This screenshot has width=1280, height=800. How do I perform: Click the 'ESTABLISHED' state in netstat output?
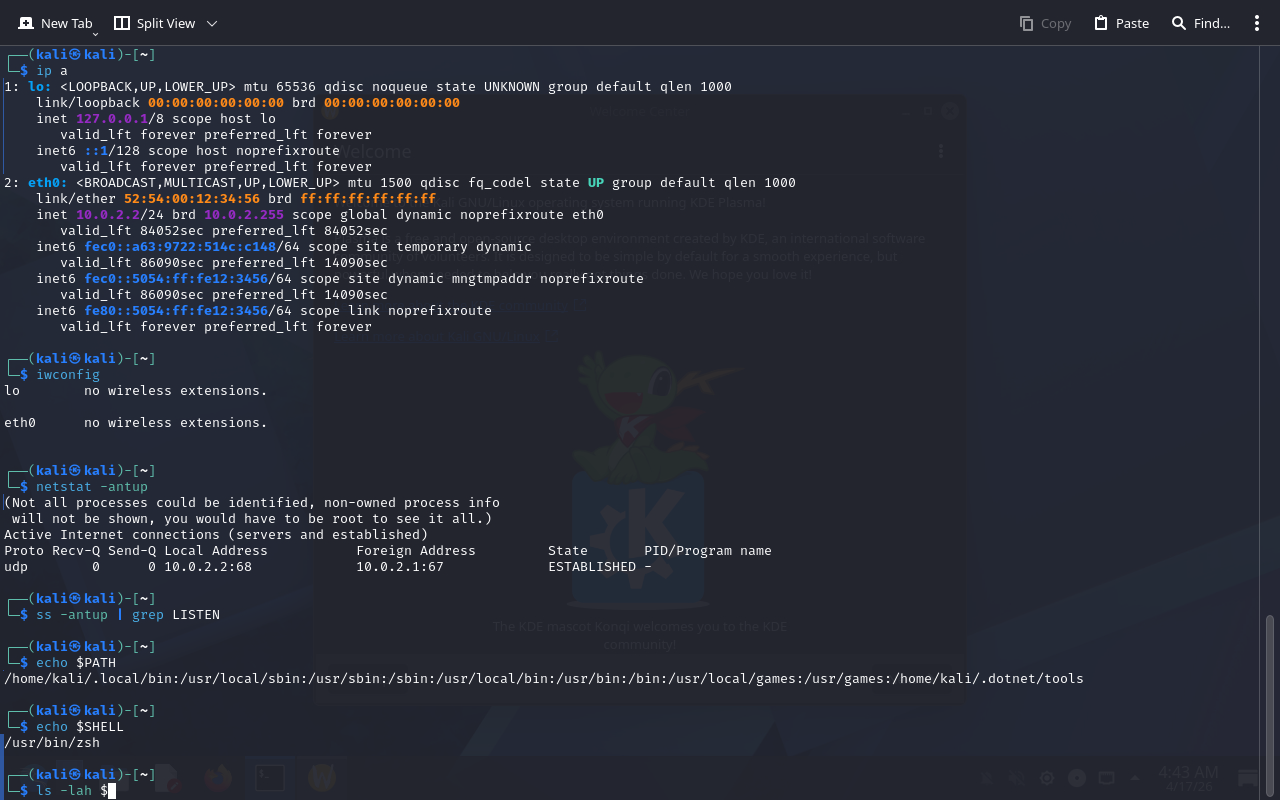[x=592, y=567]
